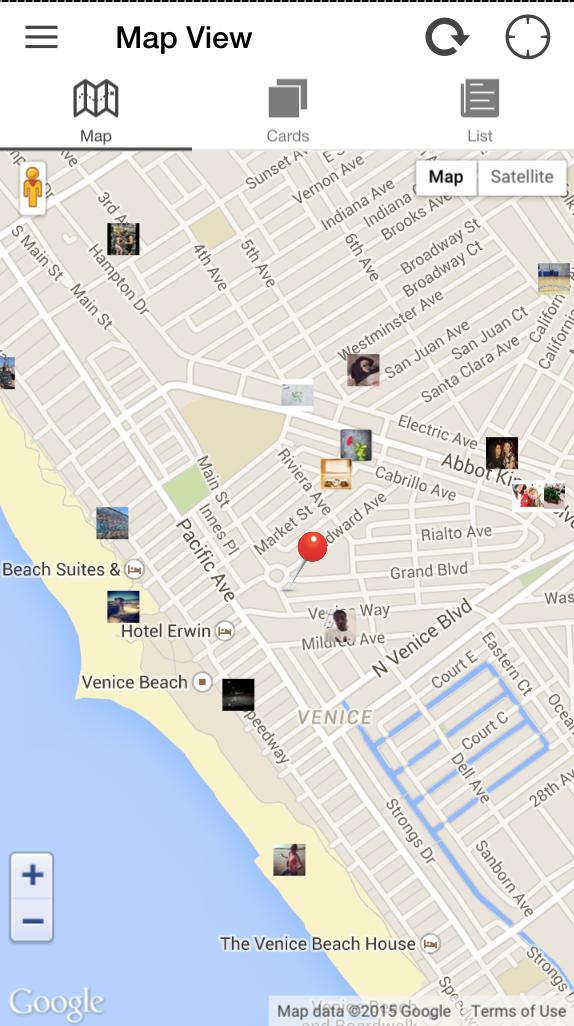The width and height of the screenshot is (574, 1026).
Task: Tap the Venice Beach House hotel icon
Action: pyautogui.click(x=431, y=944)
